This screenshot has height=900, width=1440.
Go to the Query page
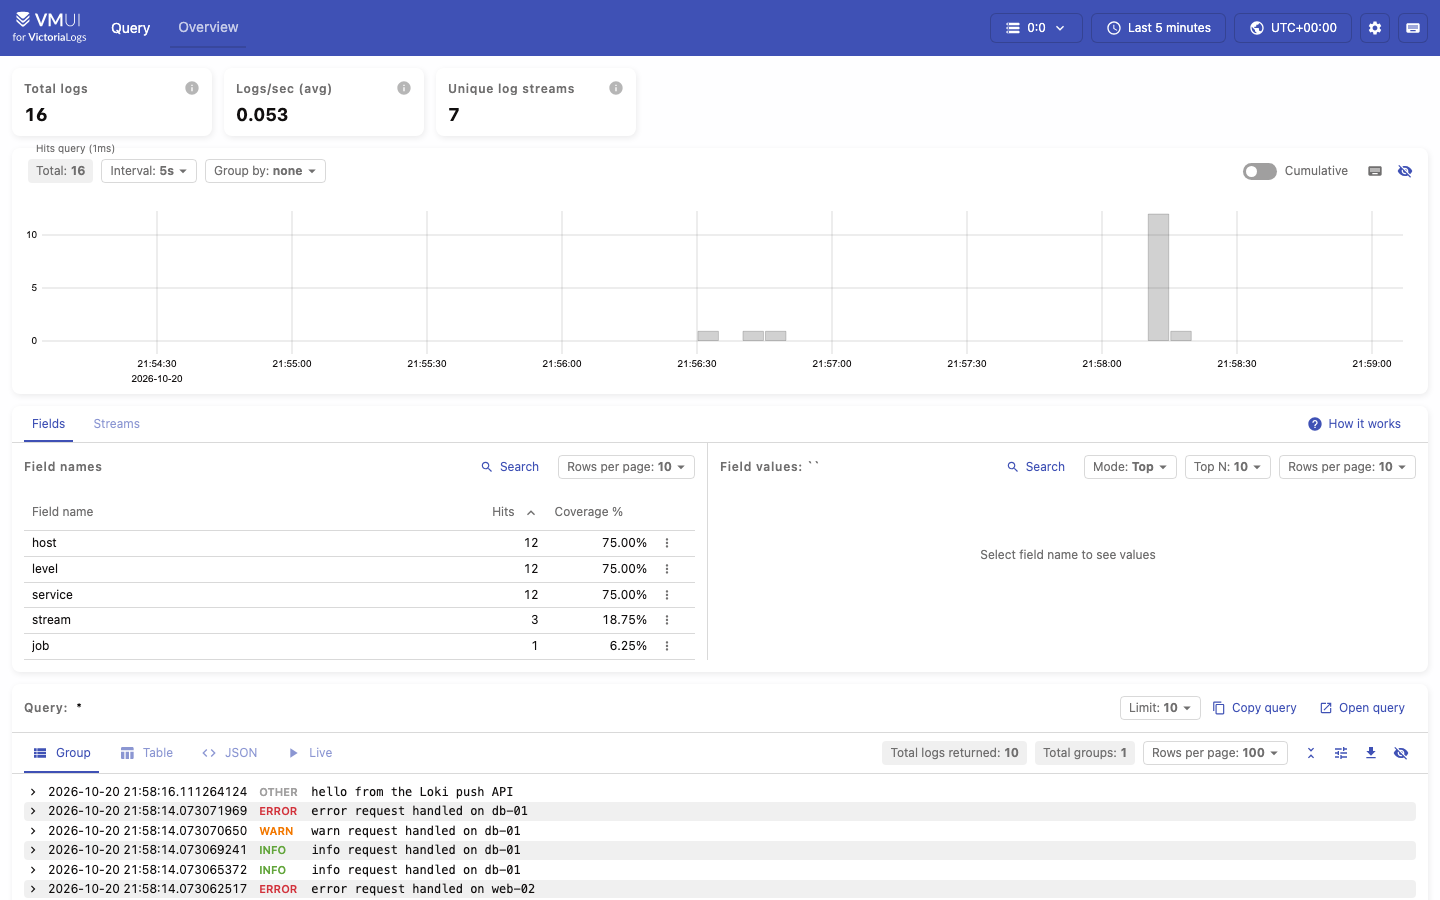130,28
